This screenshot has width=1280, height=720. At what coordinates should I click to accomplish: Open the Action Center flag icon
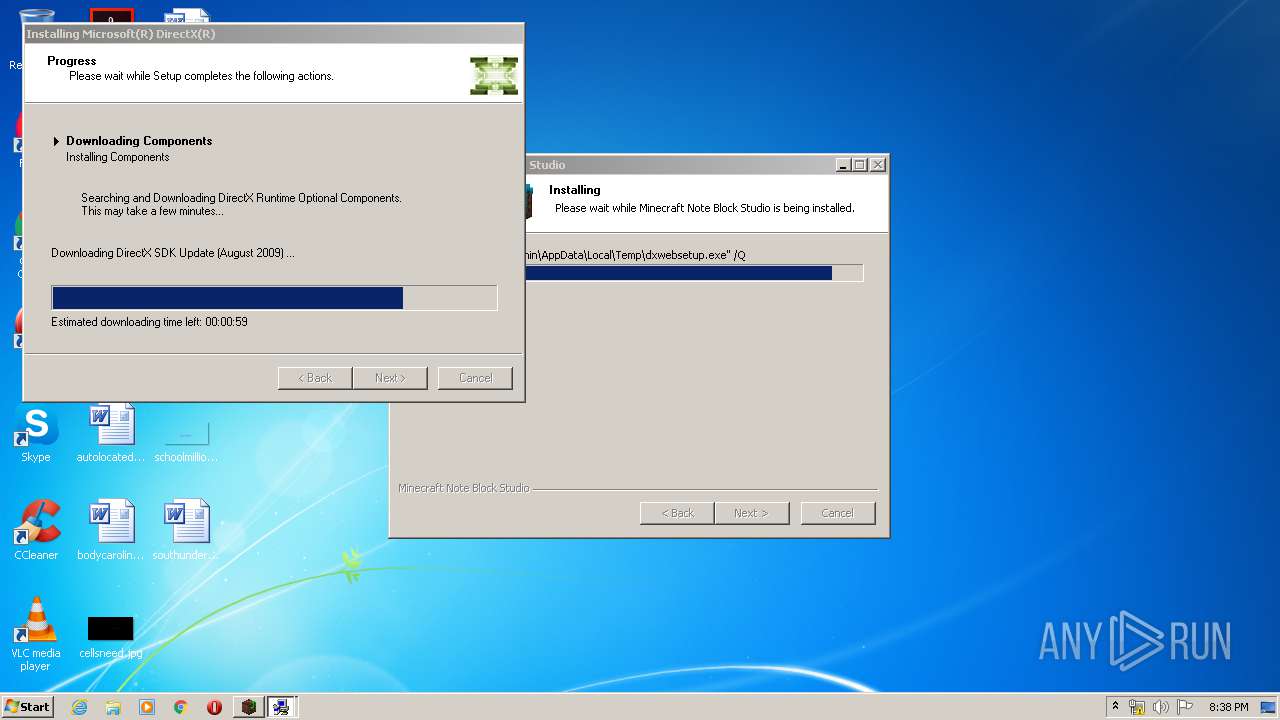coord(1185,707)
